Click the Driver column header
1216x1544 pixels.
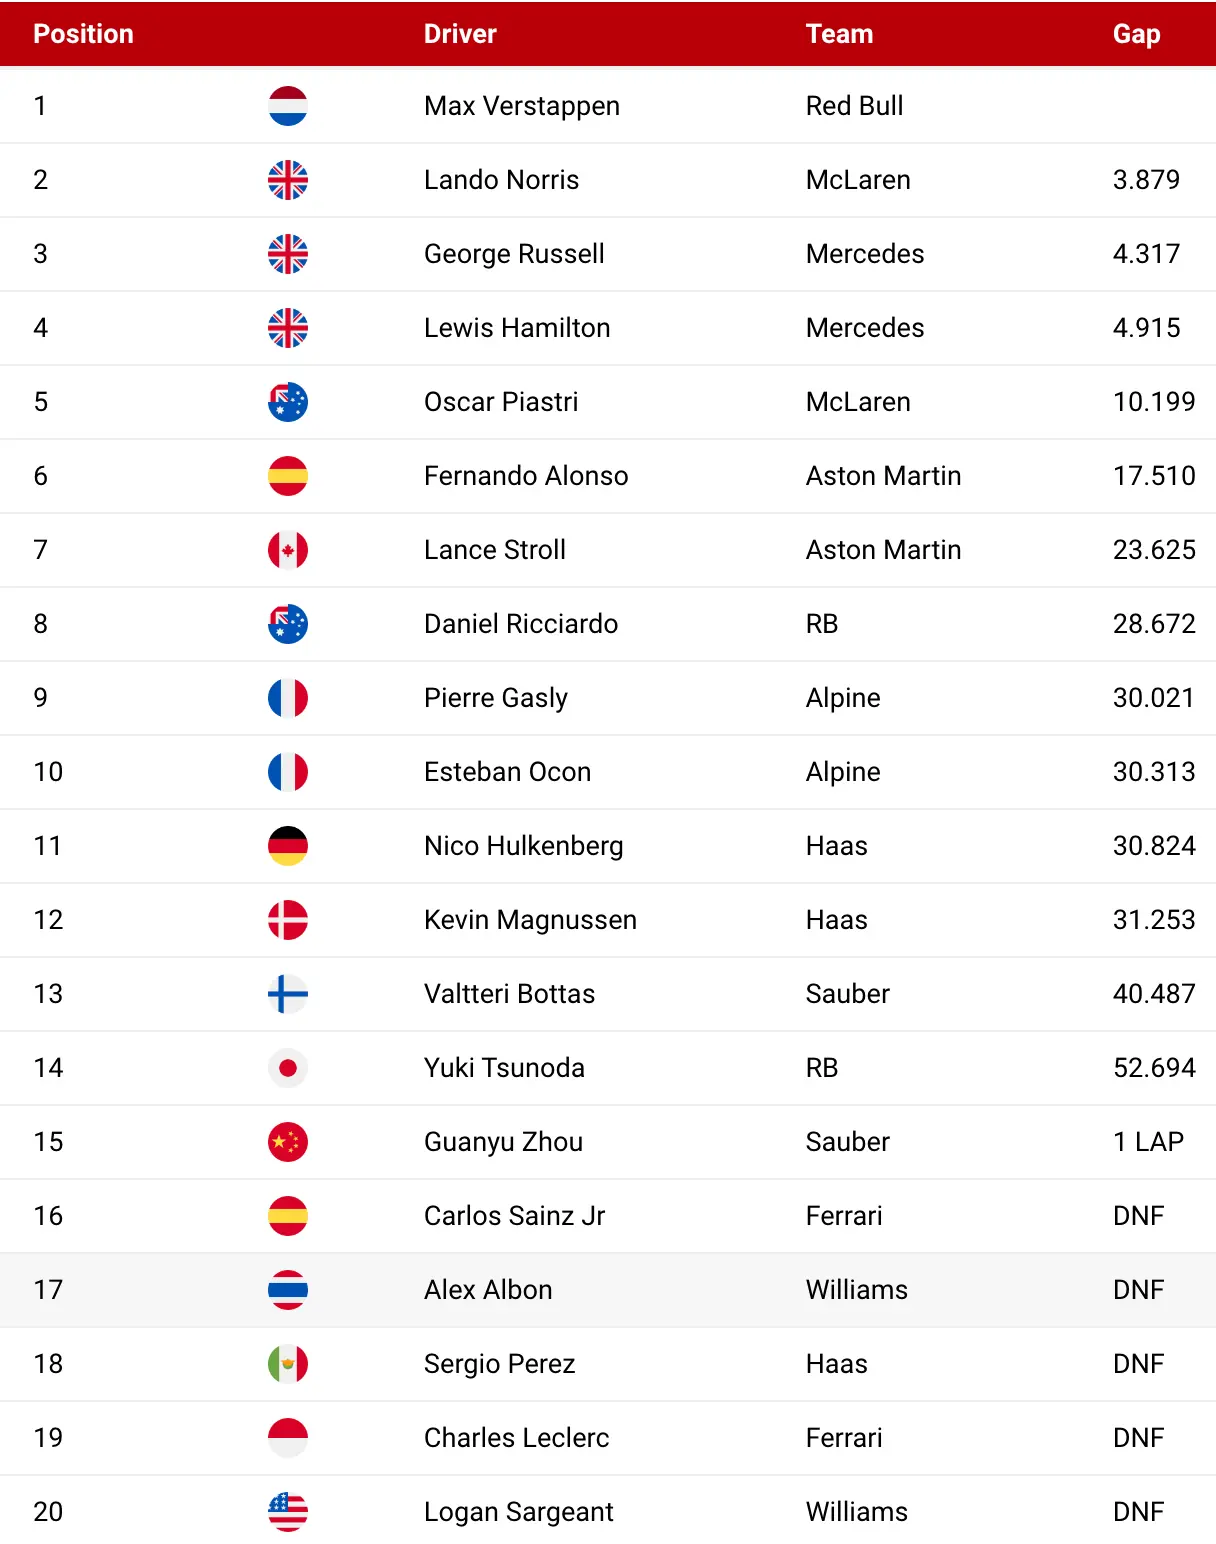(460, 34)
